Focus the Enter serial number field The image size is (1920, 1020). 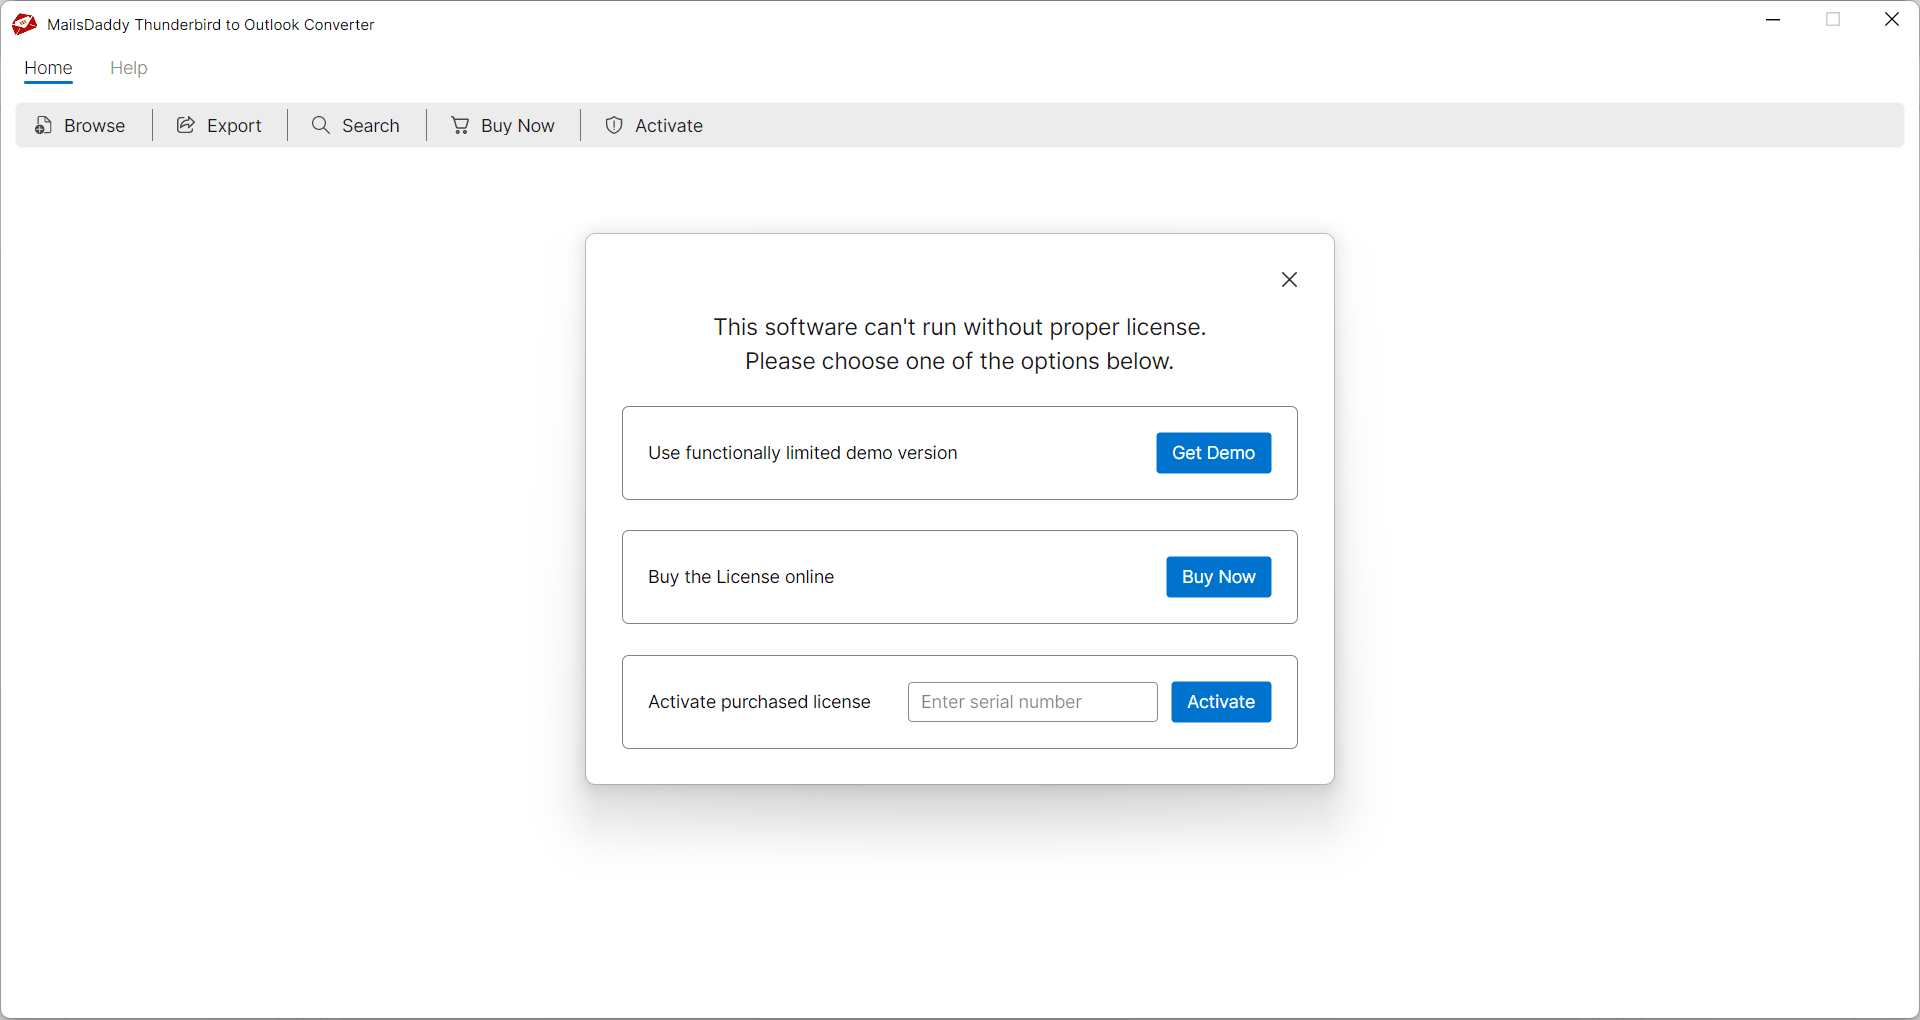1033,702
